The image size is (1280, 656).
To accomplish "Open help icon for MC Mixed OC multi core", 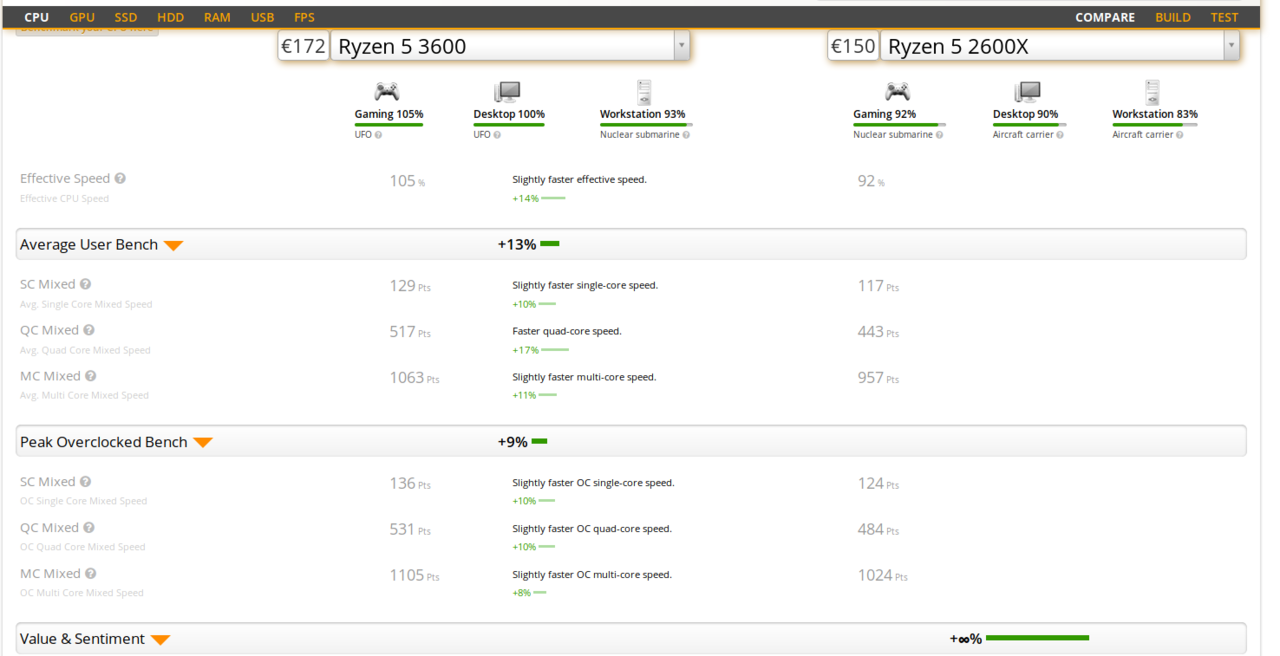I will (x=91, y=574).
